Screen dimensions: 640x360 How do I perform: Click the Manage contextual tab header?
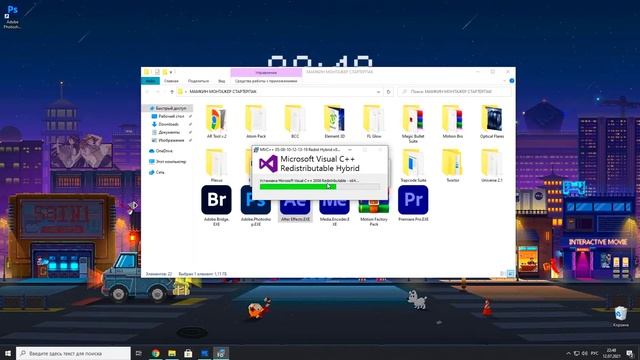pos(266,73)
